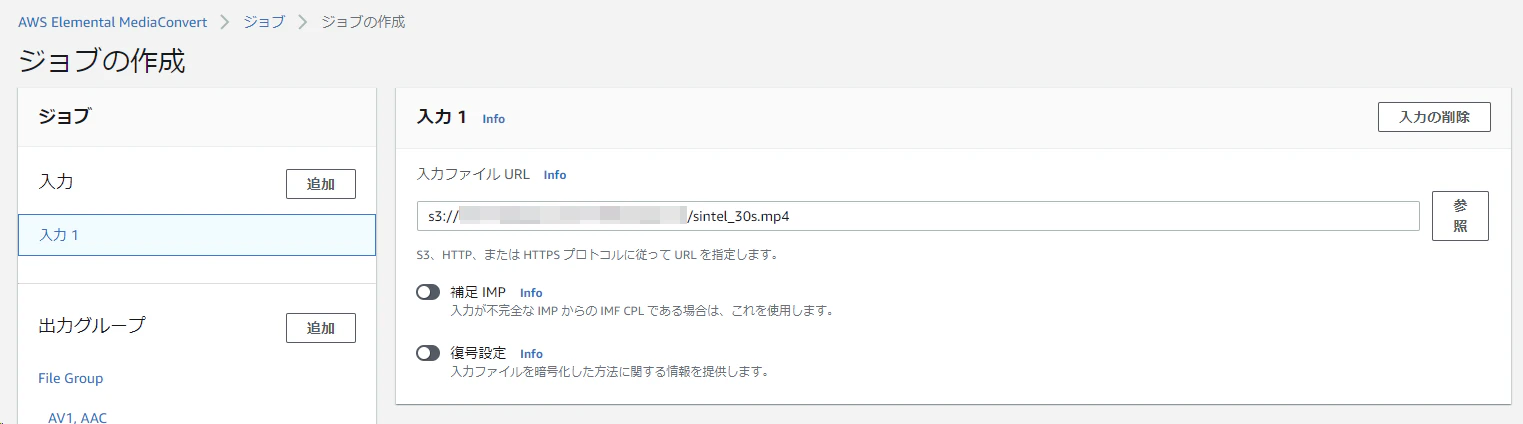
Task: Open Info link next to 補足 IMP
Action: [531, 293]
